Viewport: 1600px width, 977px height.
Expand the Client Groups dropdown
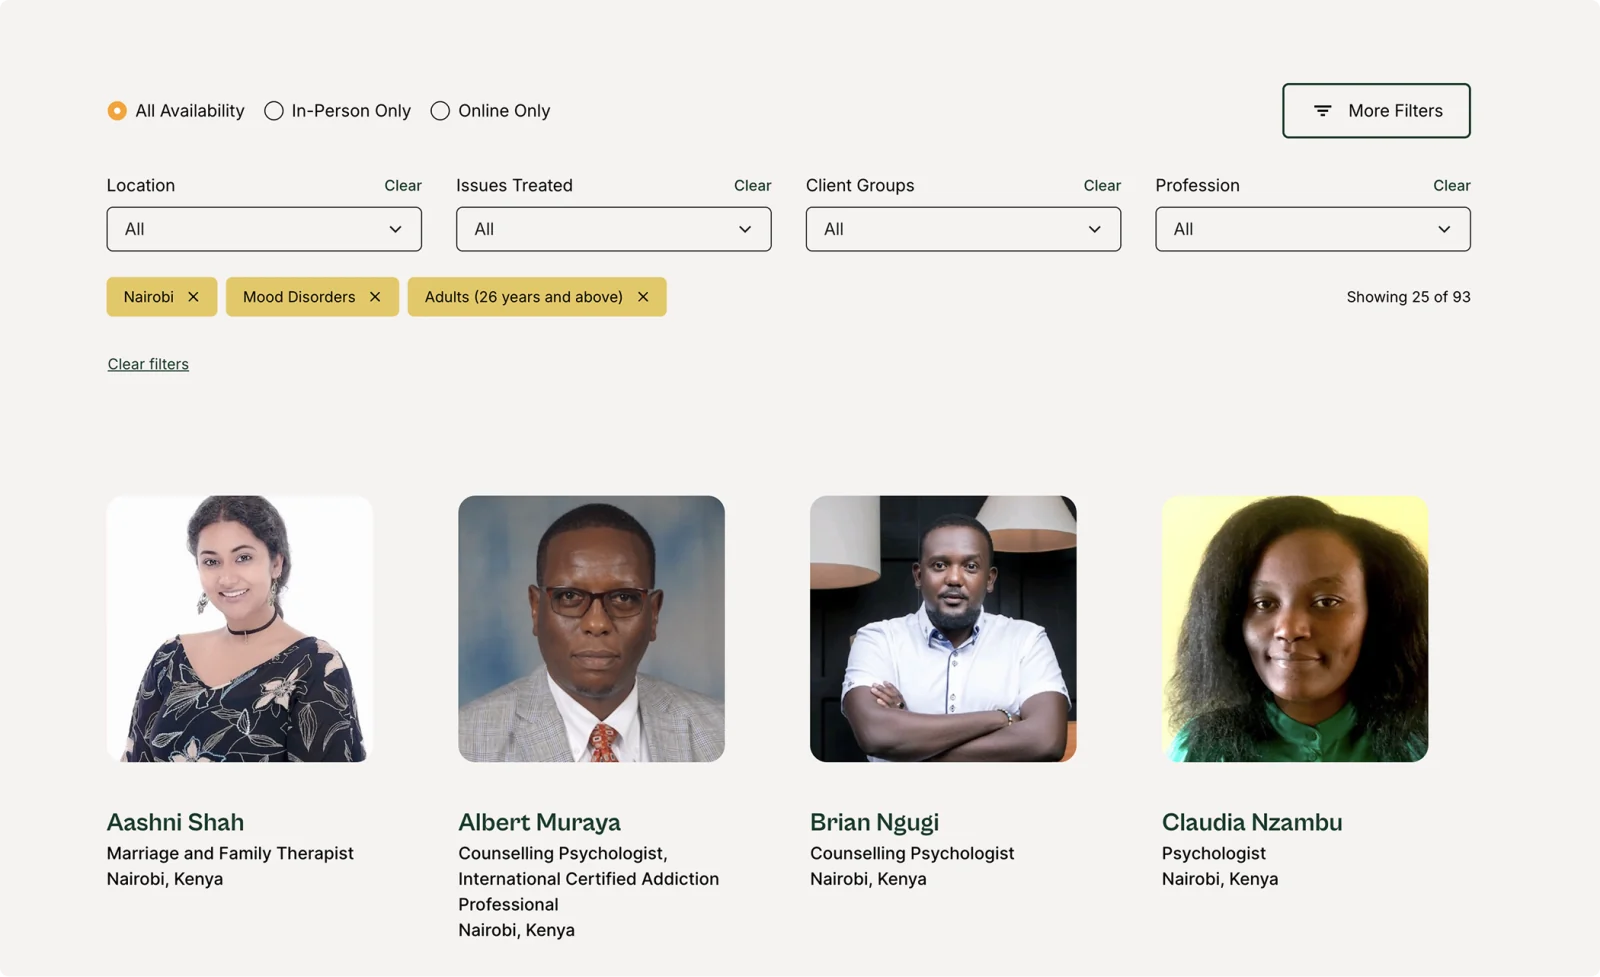pyautogui.click(x=963, y=229)
